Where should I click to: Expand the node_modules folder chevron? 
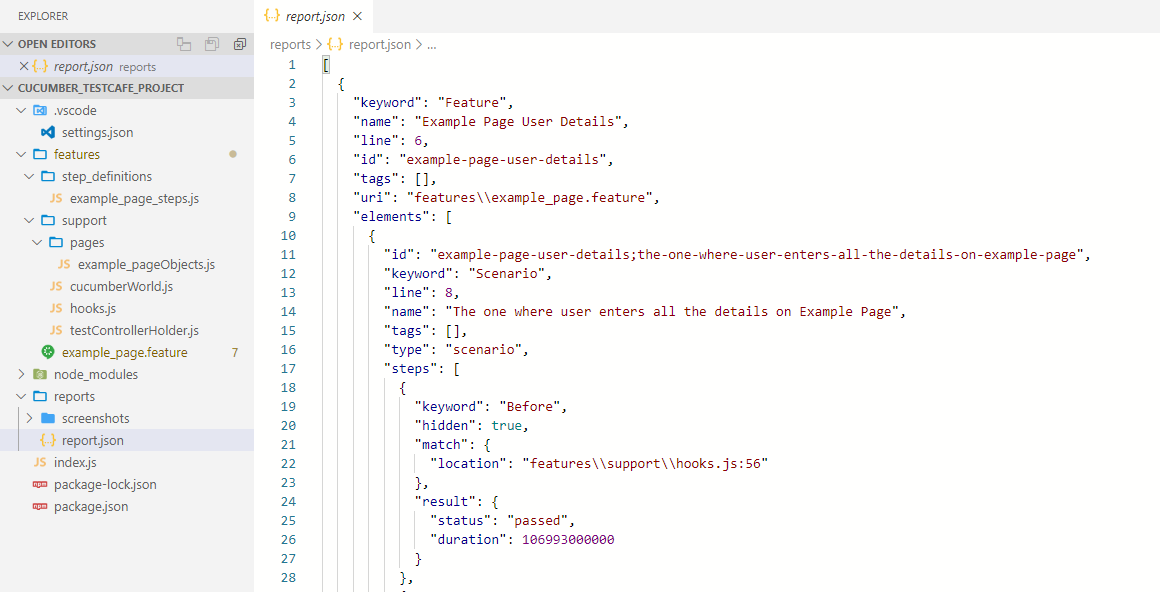(21, 374)
